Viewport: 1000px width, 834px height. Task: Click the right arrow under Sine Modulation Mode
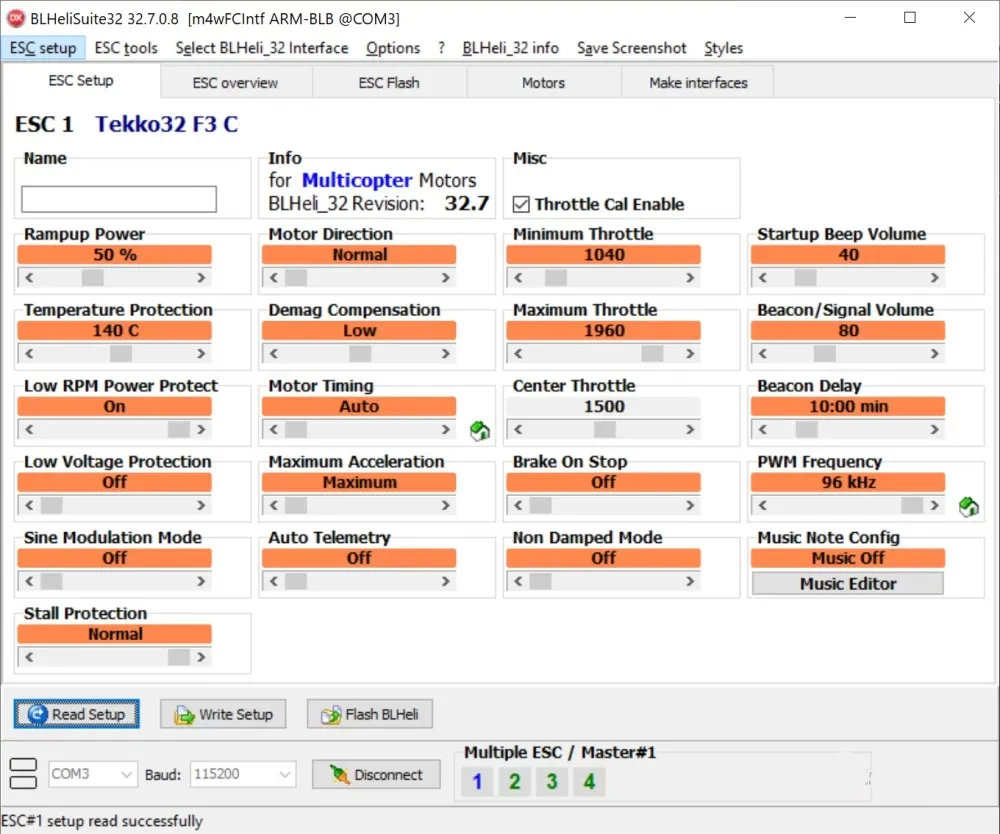click(201, 581)
